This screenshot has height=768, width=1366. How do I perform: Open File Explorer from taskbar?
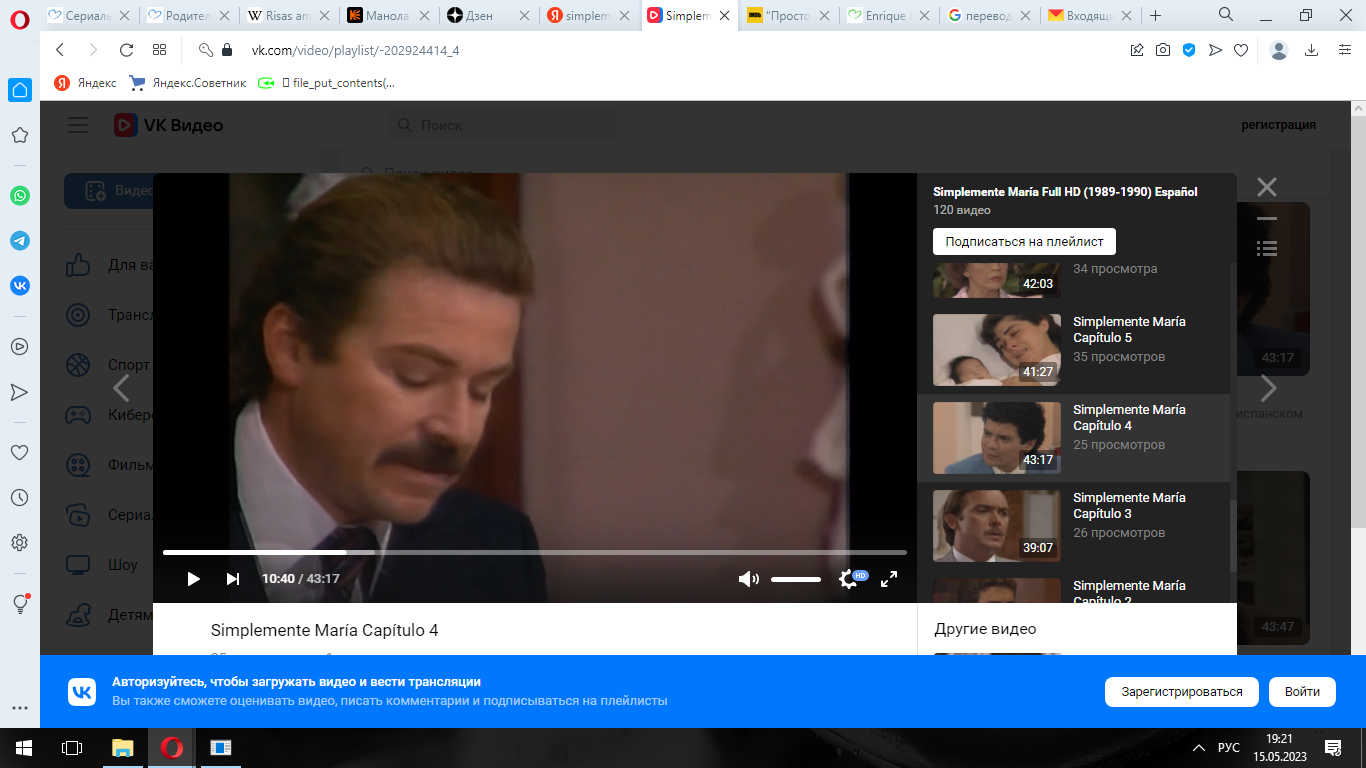tap(122, 747)
